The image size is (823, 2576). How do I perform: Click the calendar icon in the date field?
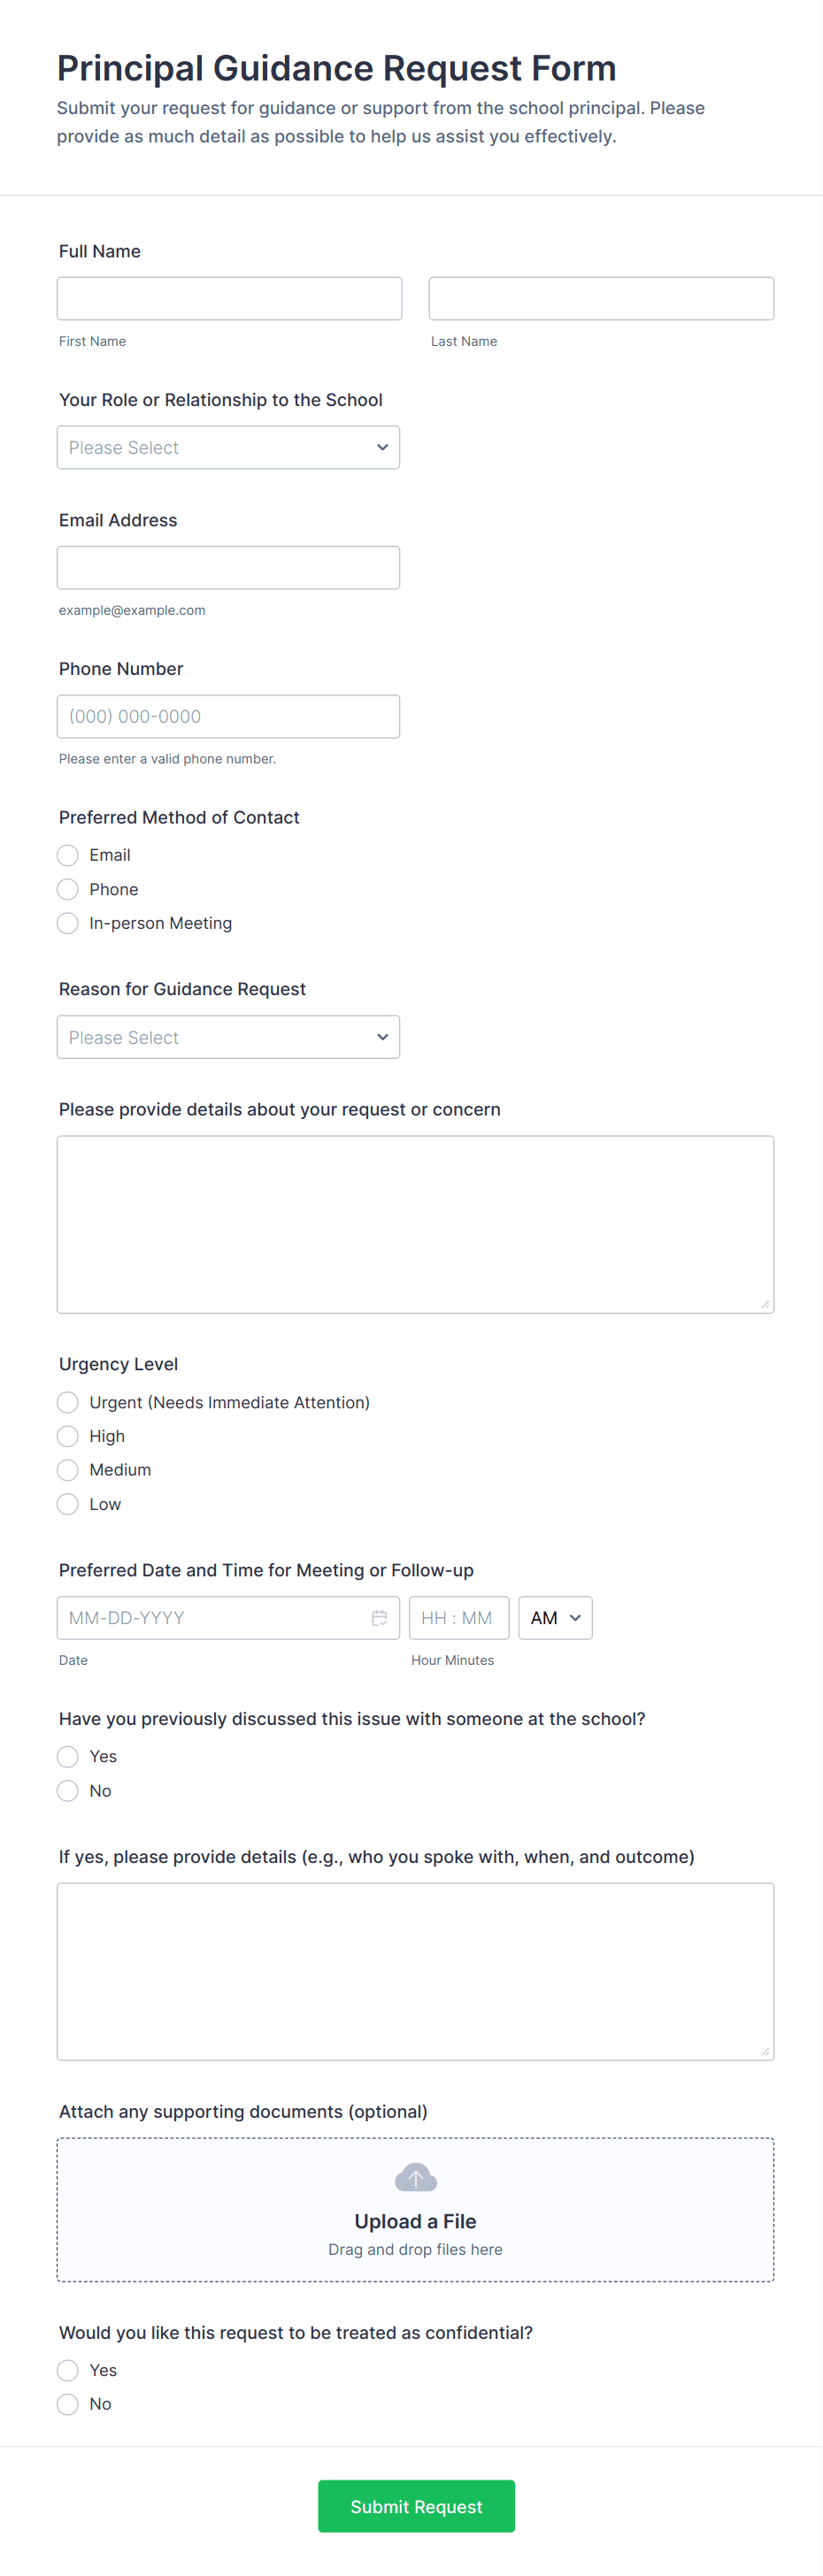[x=379, y=1617]
